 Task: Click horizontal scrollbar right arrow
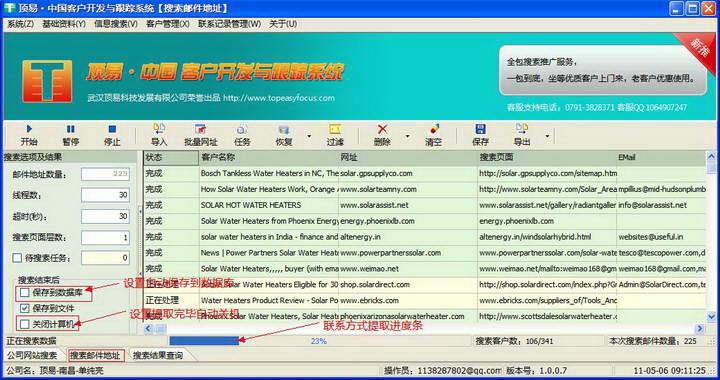pos(700,328)
